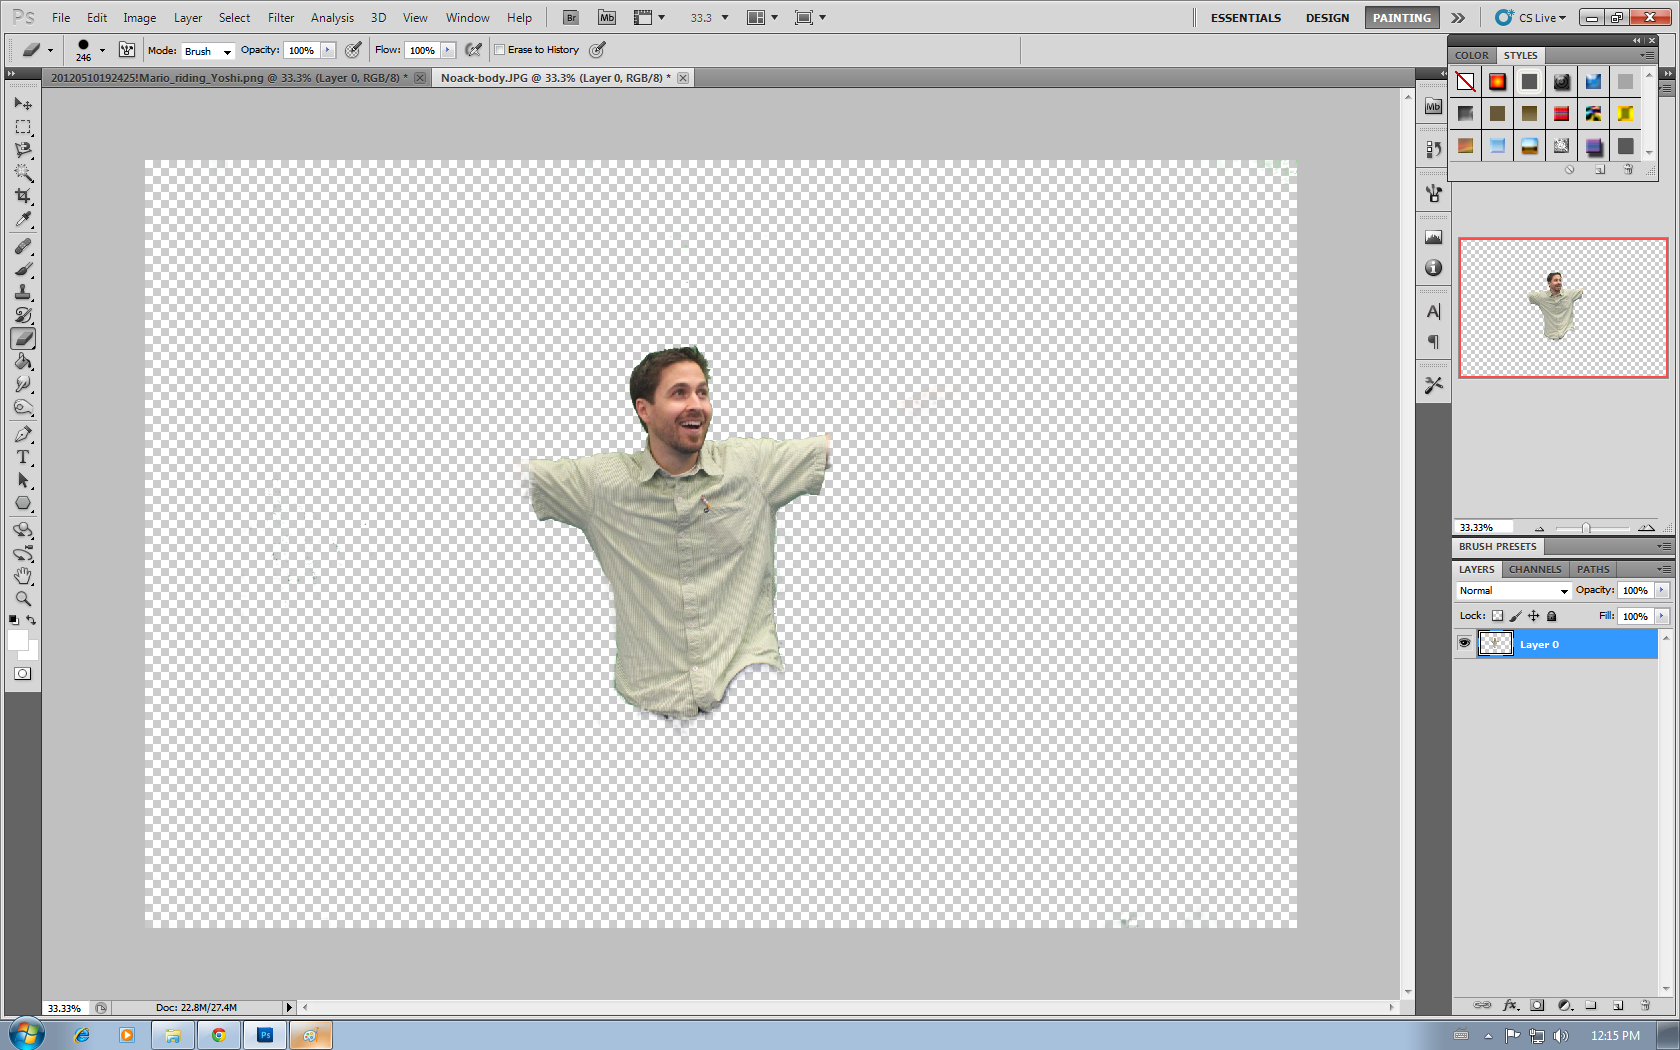This screenshot has height=1050, width=1680.
Task: Select the Eraser tool in toolbox
Action: coord(23,339)
